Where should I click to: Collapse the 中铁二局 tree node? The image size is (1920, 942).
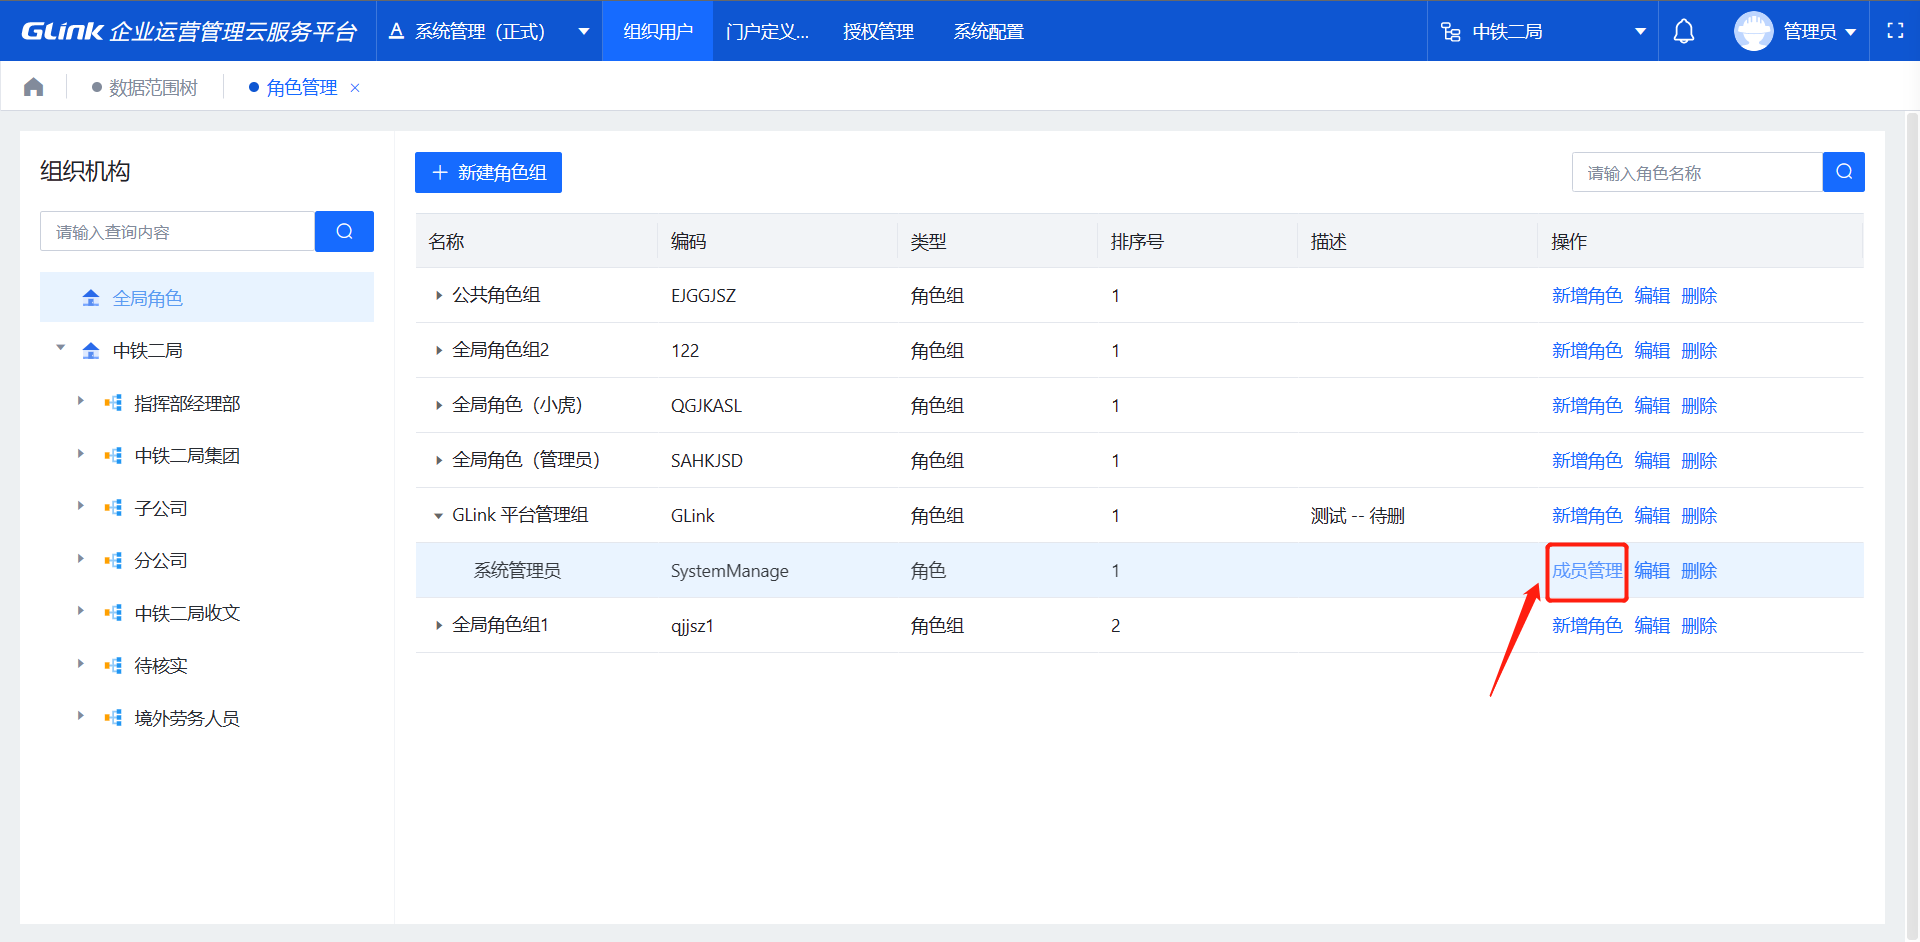(61, 348)
